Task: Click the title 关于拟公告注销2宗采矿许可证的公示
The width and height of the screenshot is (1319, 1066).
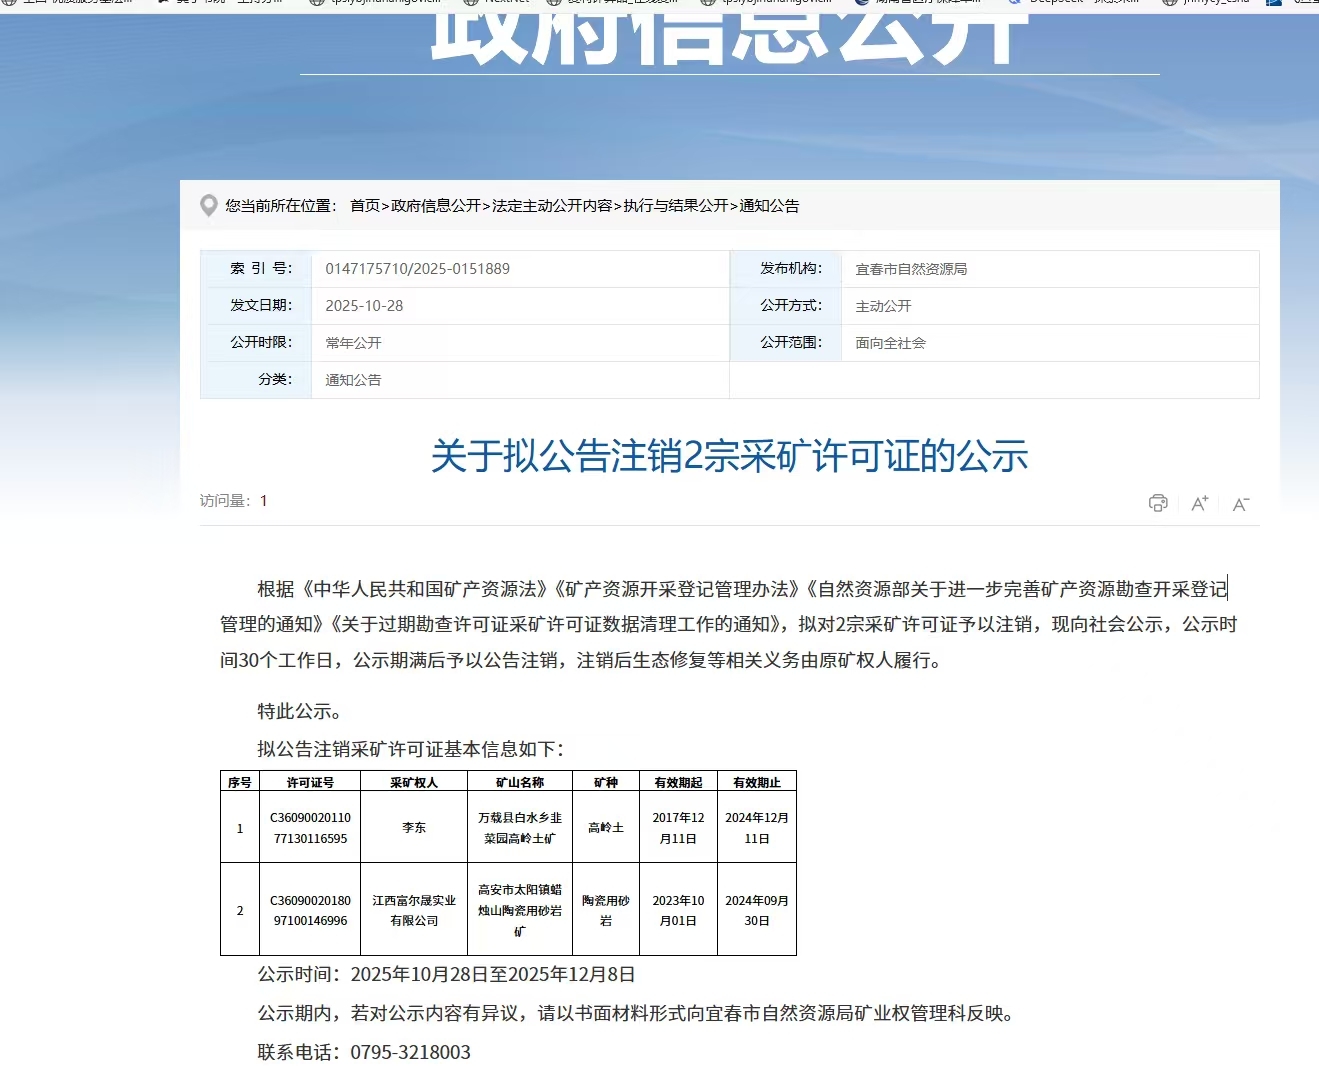Action: [729, 456]
